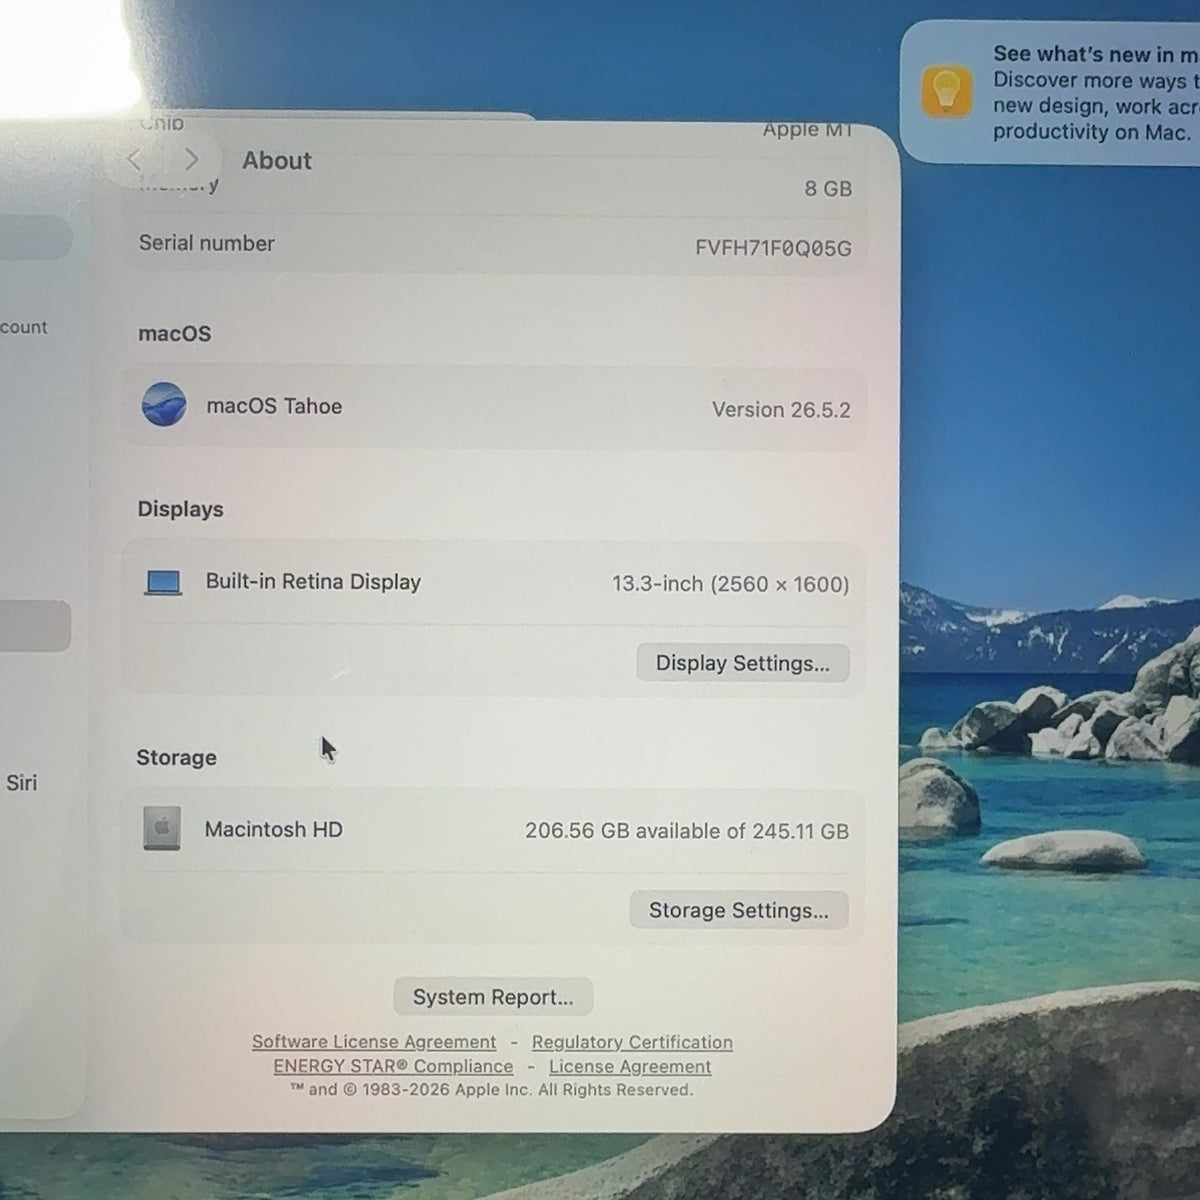Go back with the left chevron
This screenshot has width=1200, height=1200.
(x=136, y=160)
